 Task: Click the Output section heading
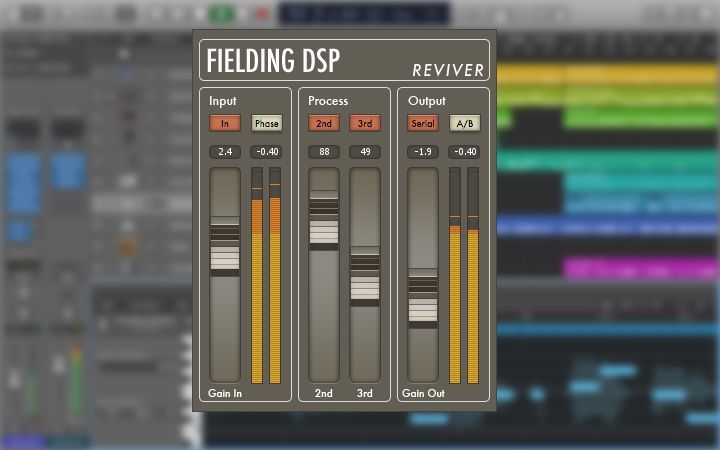pos(427,101)
